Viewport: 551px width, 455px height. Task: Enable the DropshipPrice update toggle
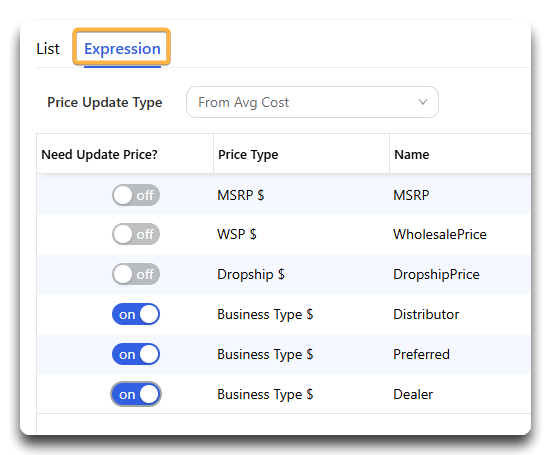tap(136, 274)
